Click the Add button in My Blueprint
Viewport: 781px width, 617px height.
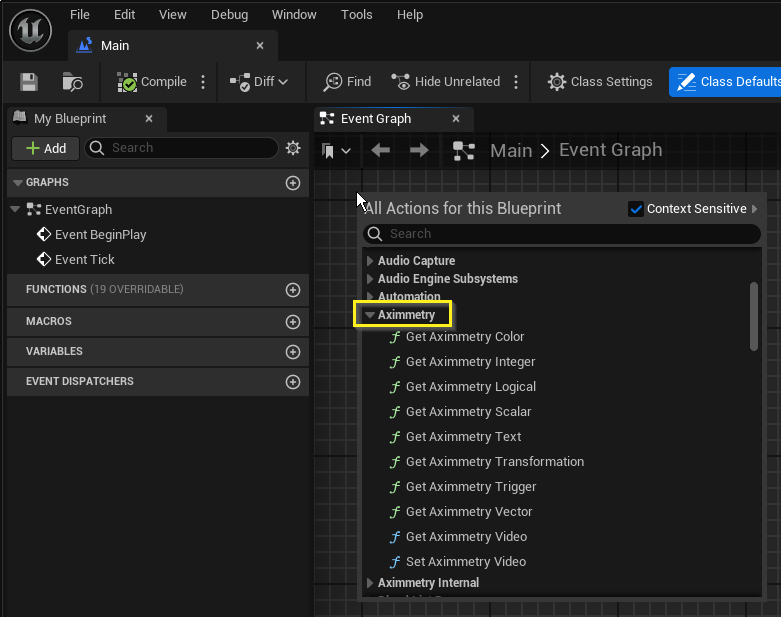click(x=46, y=148)
